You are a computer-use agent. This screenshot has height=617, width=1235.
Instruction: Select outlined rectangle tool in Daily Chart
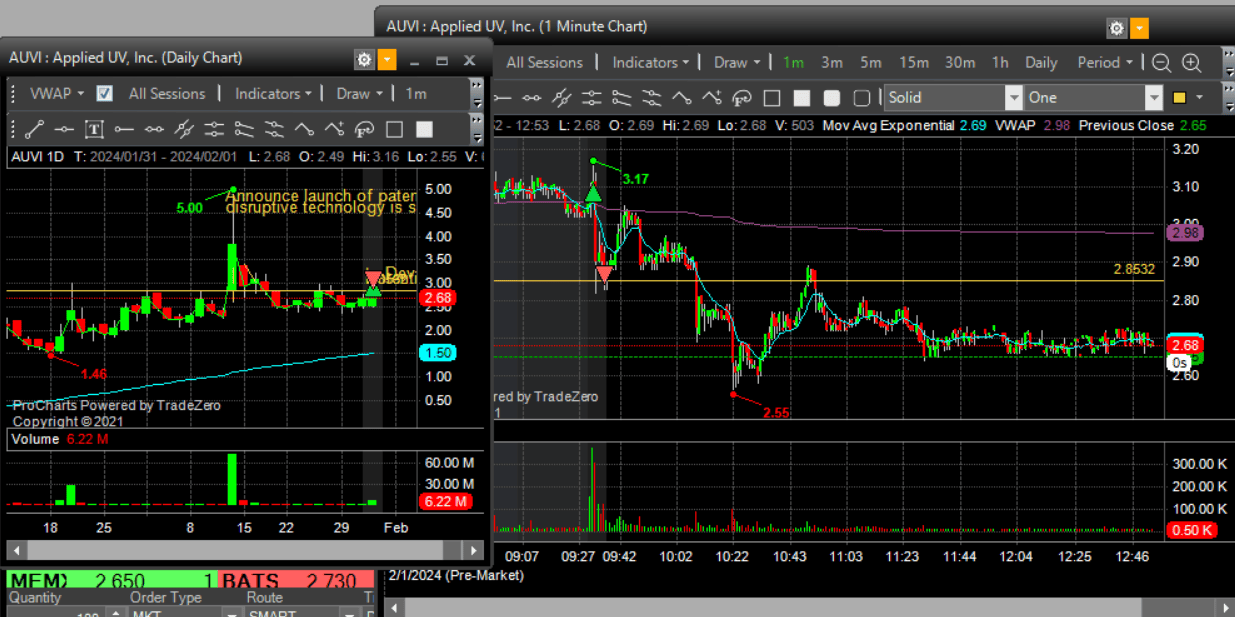pyautogui.click(x=394, y=129)
